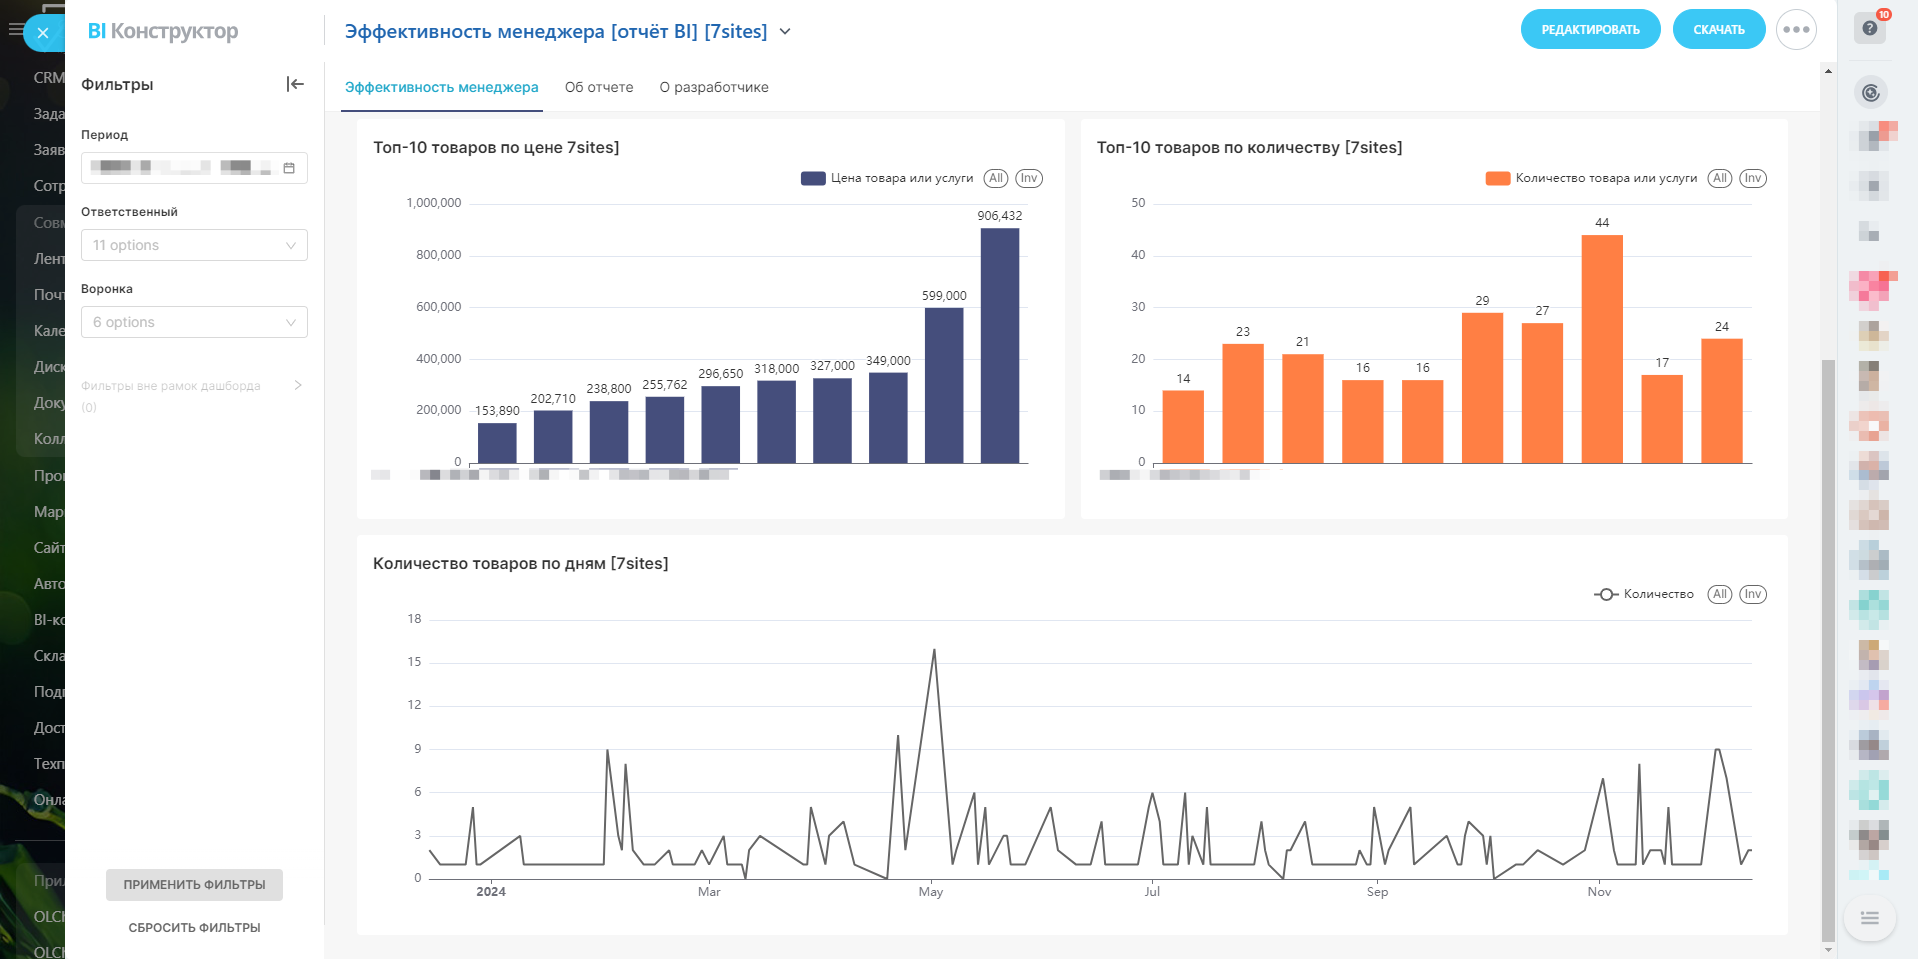Viewport: 1918px width, 959px height.
Task: Click the help question mark icon
Action: [x=1869, y=28]
